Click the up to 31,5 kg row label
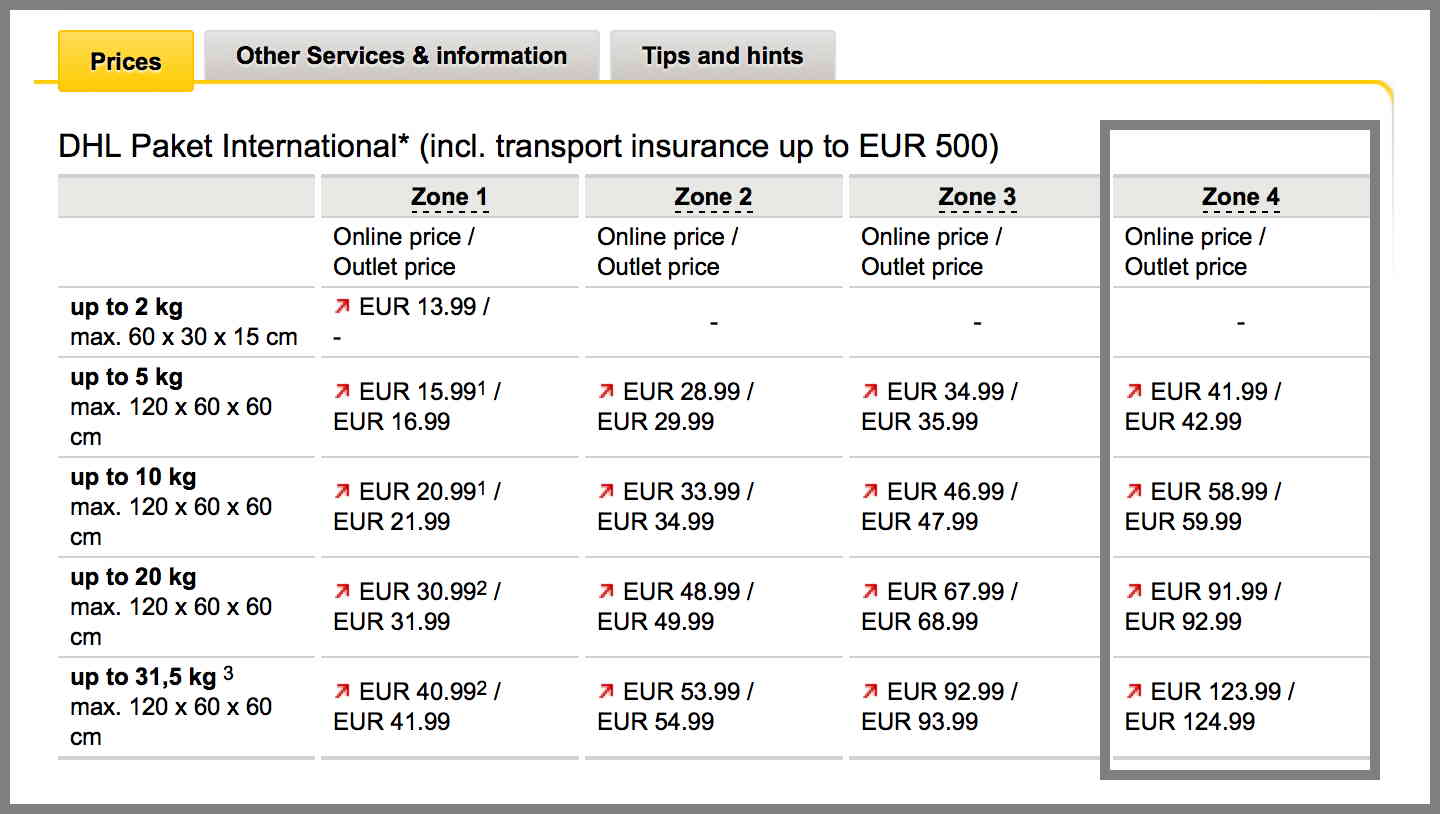1440x814 pixels. 143,677
